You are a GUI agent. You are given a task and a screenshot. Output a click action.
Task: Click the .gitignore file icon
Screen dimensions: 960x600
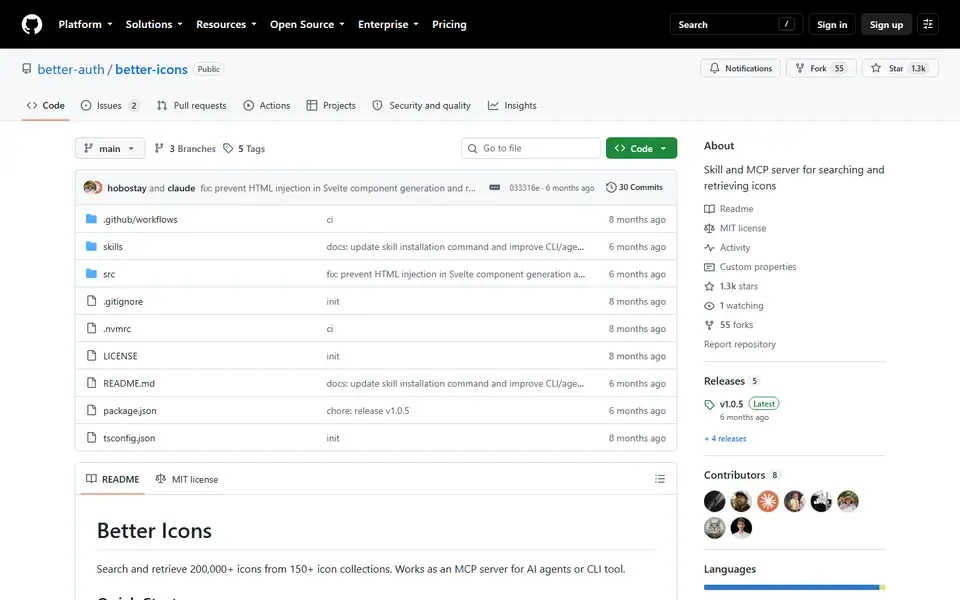pyautogui.click(x=91, y=301)
